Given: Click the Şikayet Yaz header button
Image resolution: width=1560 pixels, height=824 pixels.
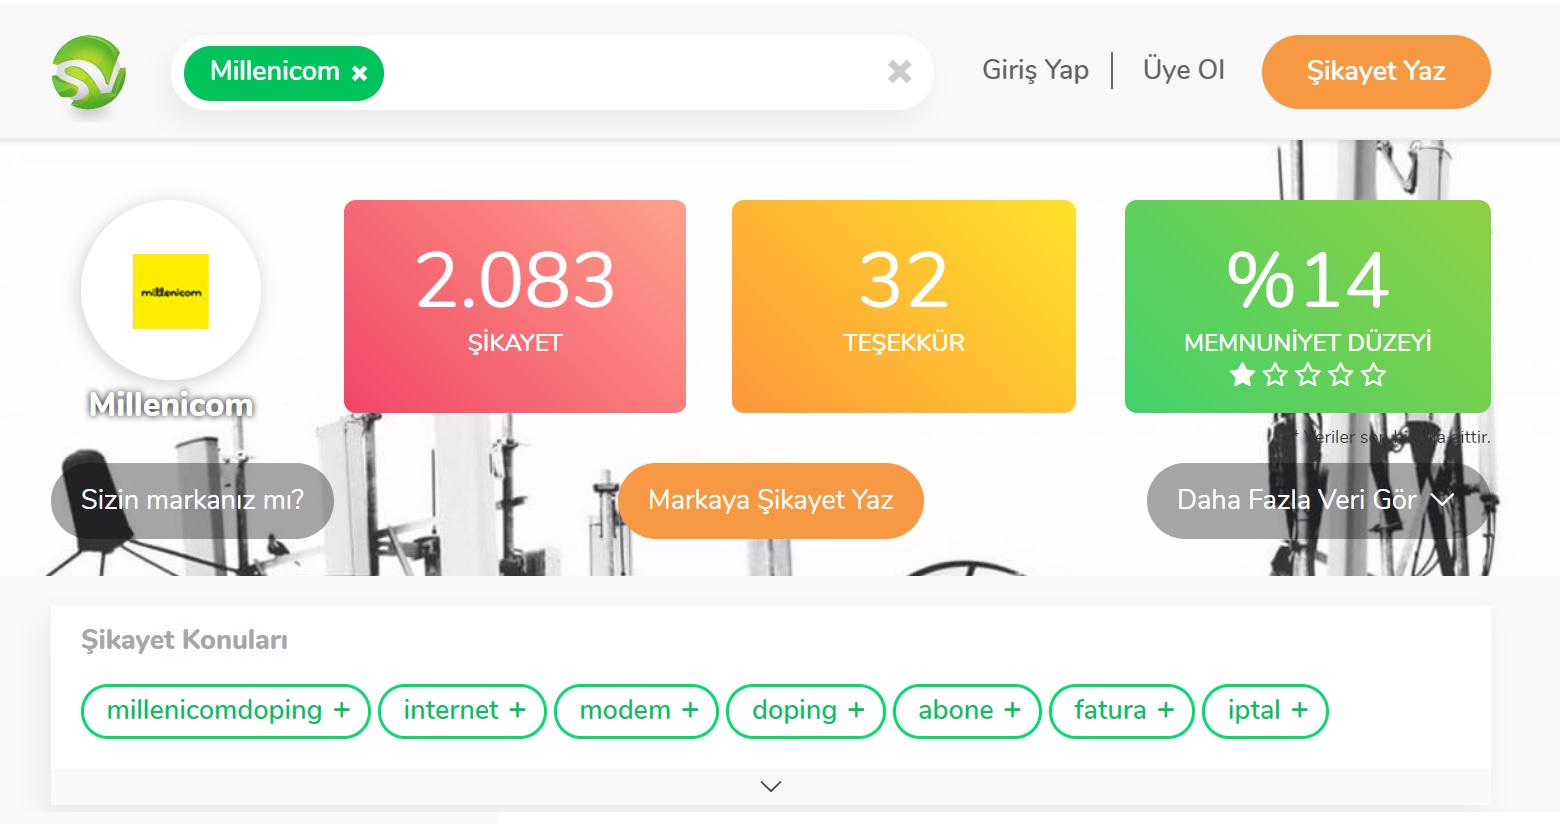Looking at the screenshot, I should [1376, 71].
